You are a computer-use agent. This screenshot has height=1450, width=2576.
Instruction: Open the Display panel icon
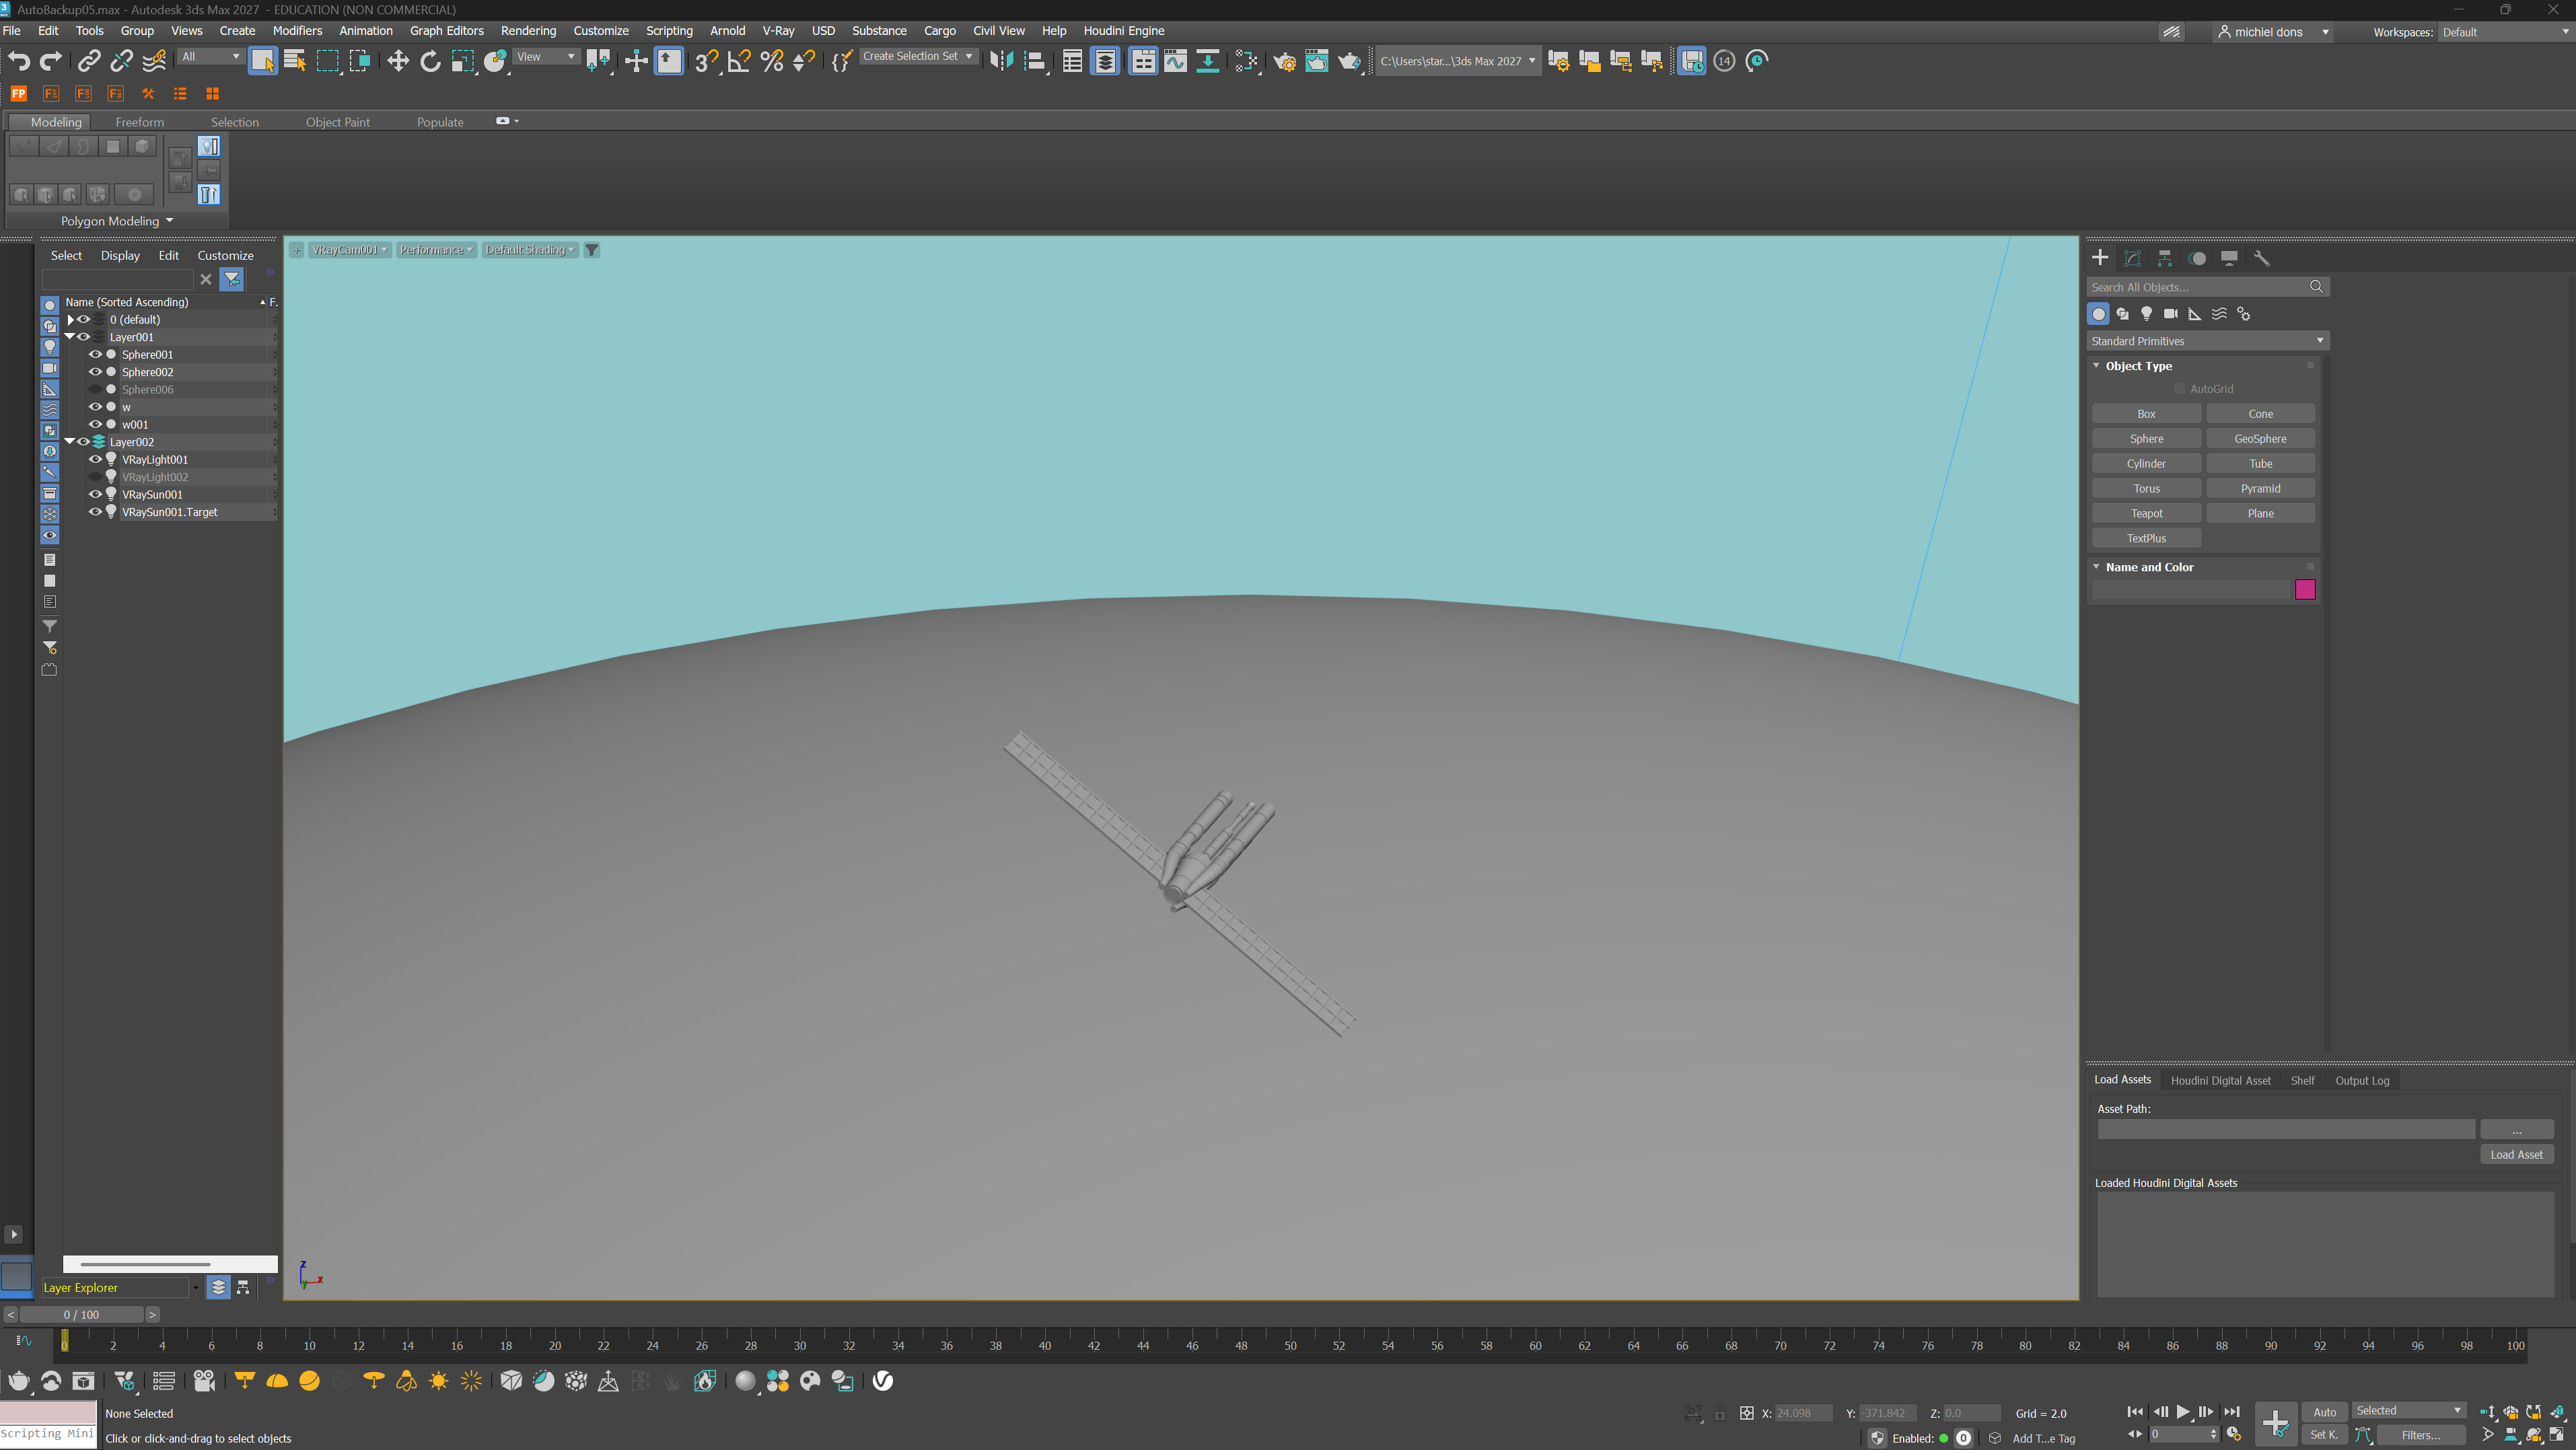coord(2229,258)
